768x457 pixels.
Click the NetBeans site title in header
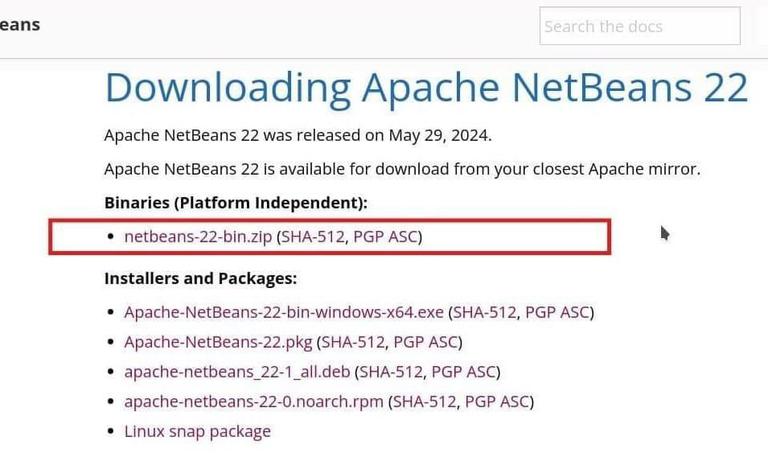[x=20, y=24]
